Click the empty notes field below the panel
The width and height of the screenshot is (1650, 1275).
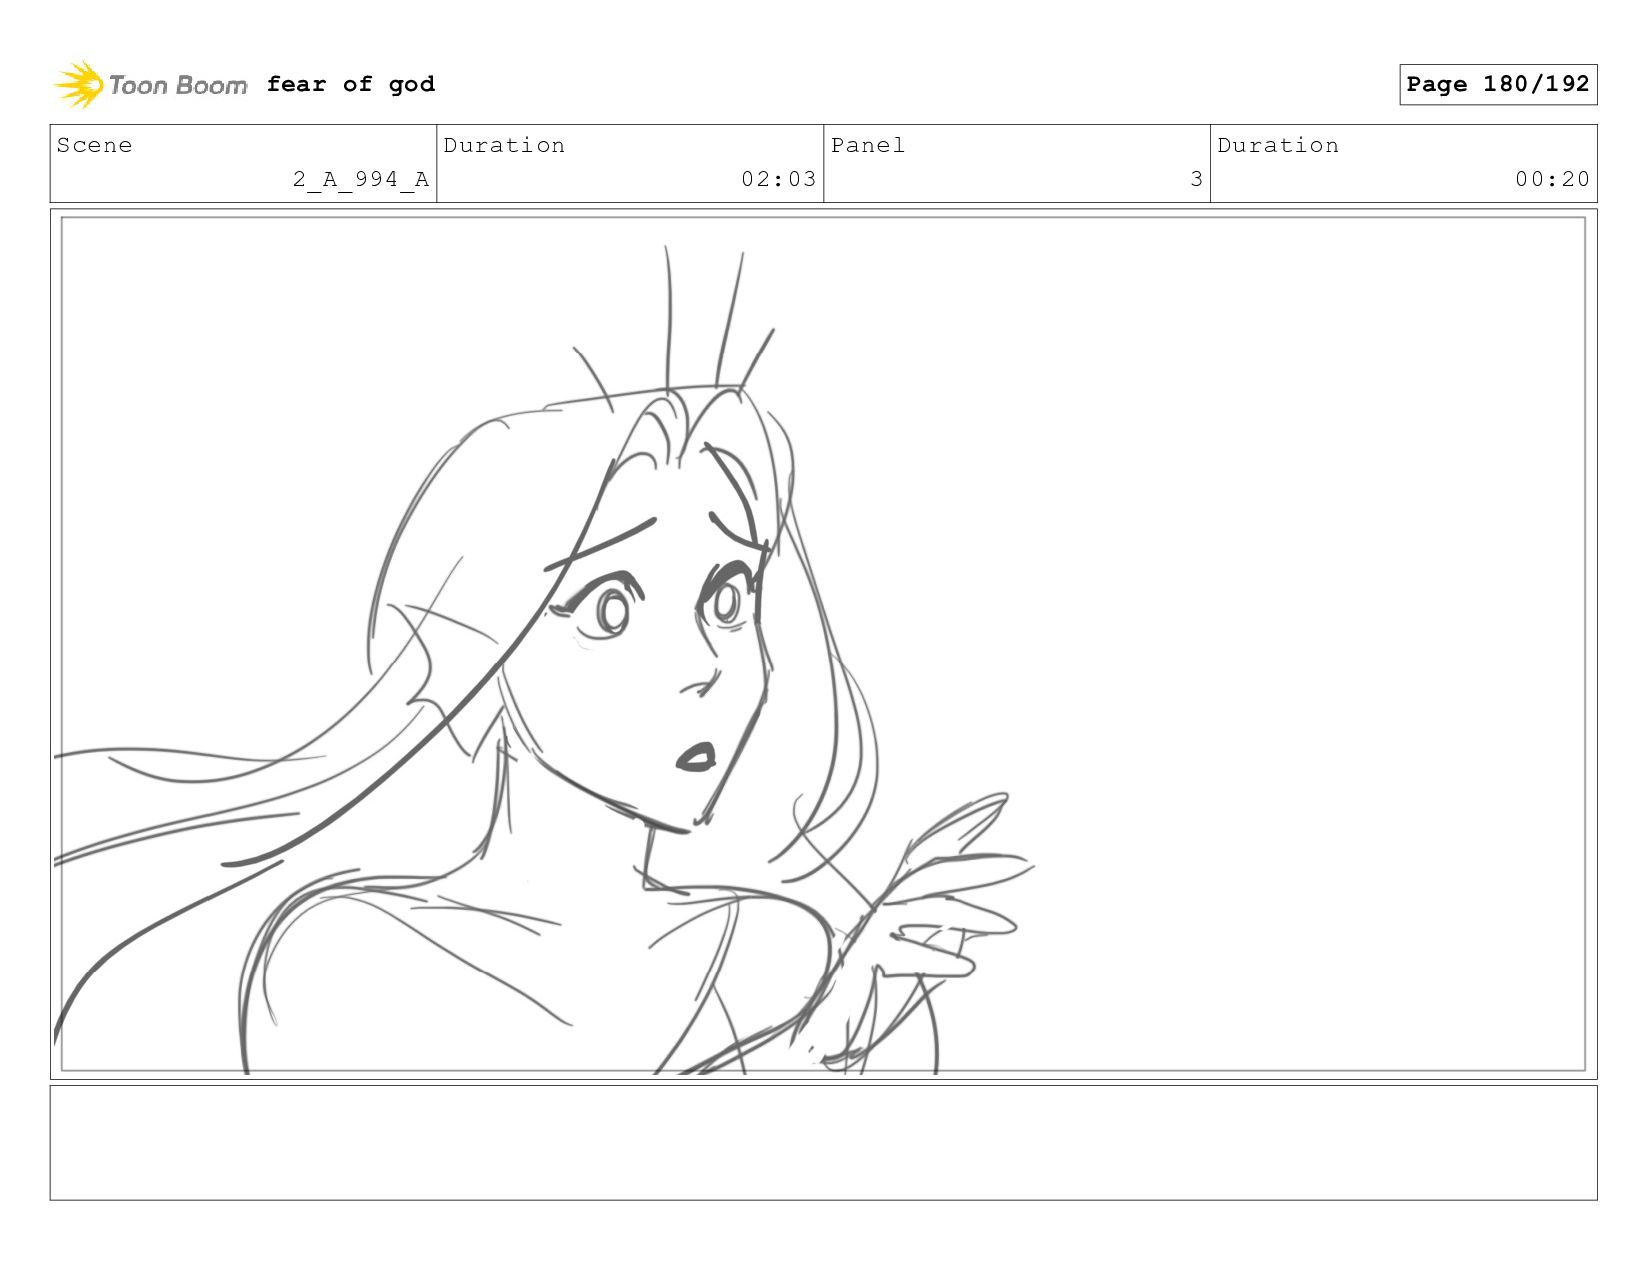click(x=823, y=1143)
